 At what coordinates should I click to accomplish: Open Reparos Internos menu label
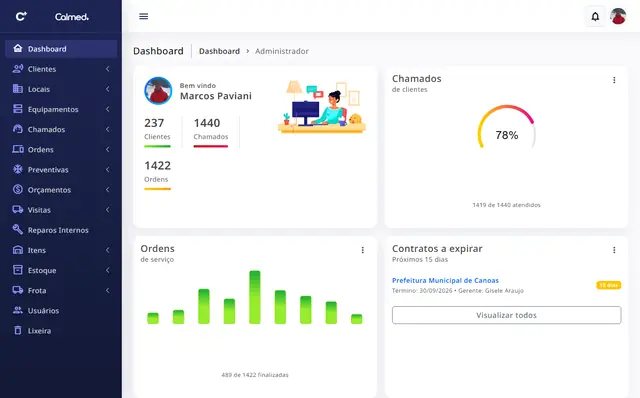(x=58, y=230)
